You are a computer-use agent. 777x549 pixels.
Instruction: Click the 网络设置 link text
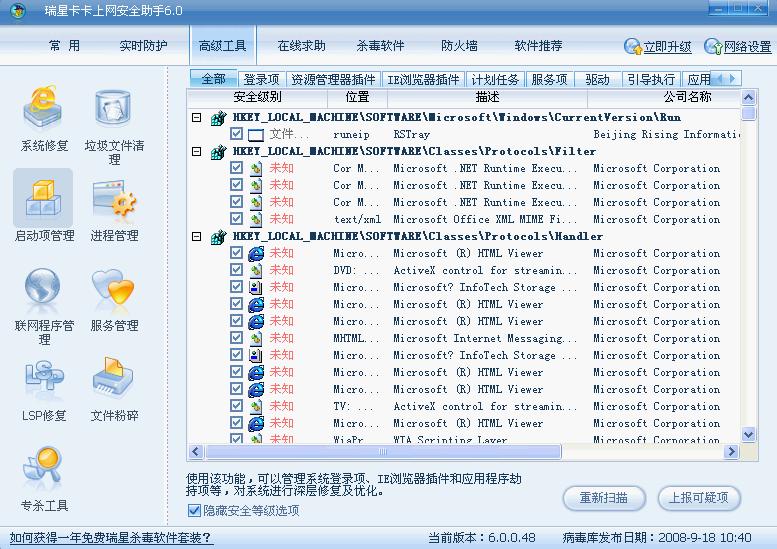tap(748, 47)
